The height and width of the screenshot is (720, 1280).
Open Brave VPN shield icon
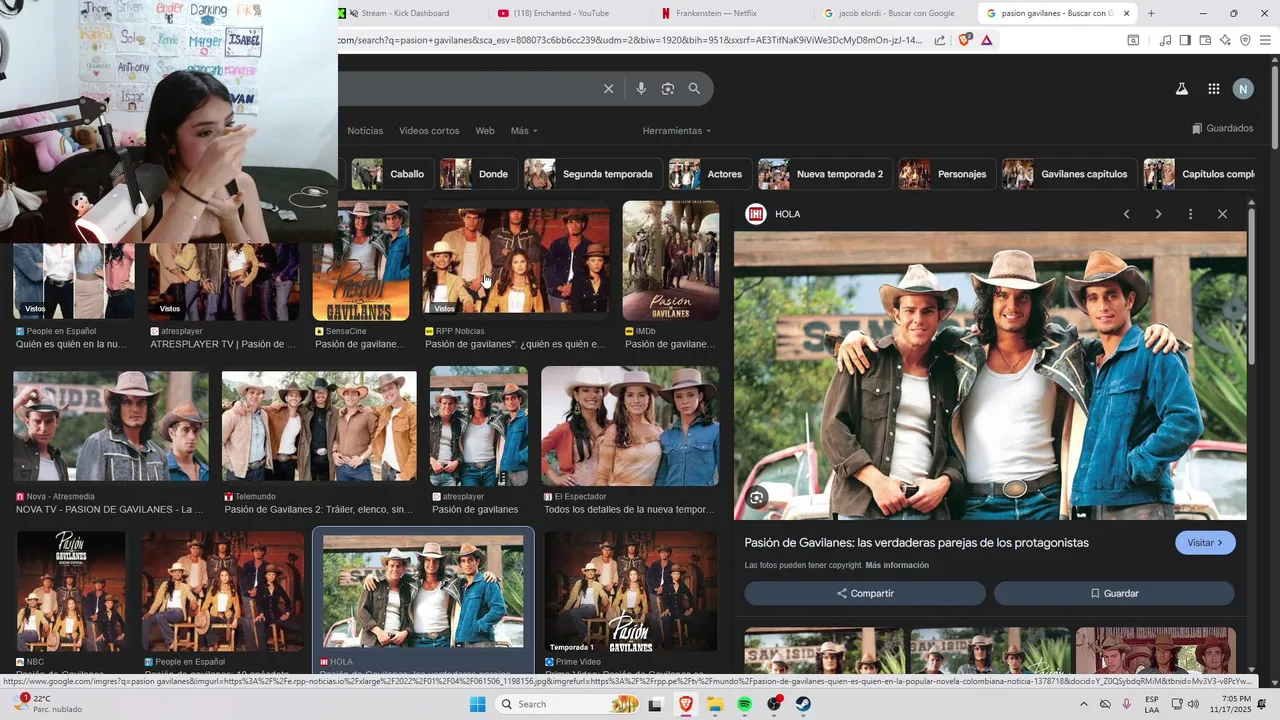tap(1245, 40)
